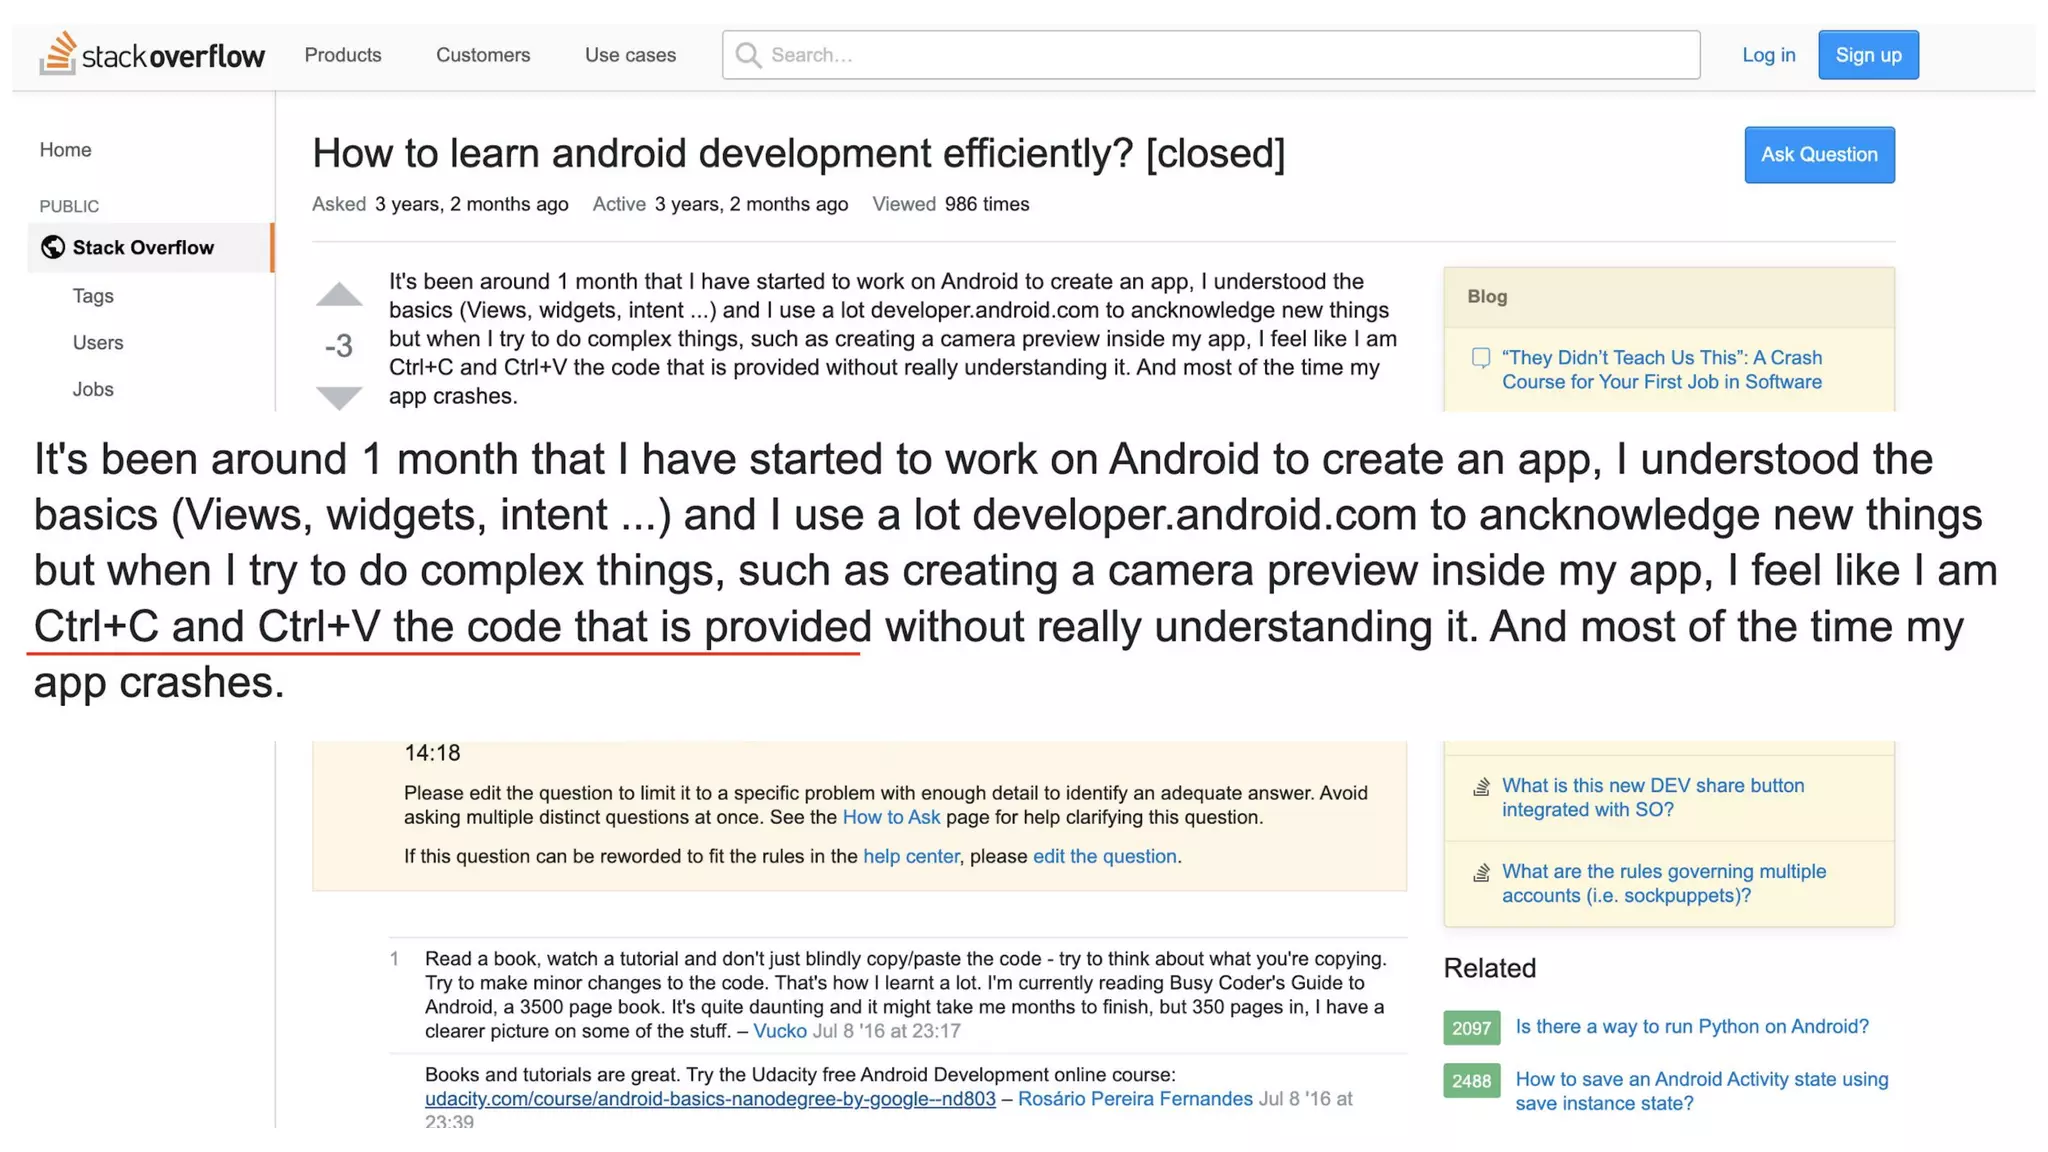Click icon beside DEV share button post
The height and width of the screenshot is (1152, 2048).
coord(1481,787)
